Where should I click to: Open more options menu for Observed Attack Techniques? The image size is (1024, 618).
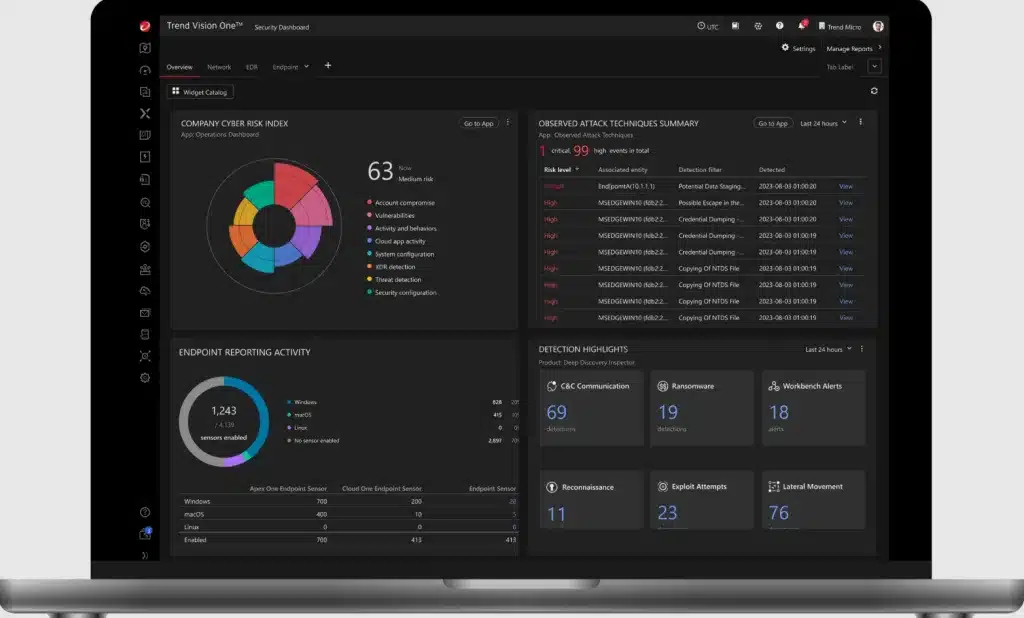click(861, 122)
